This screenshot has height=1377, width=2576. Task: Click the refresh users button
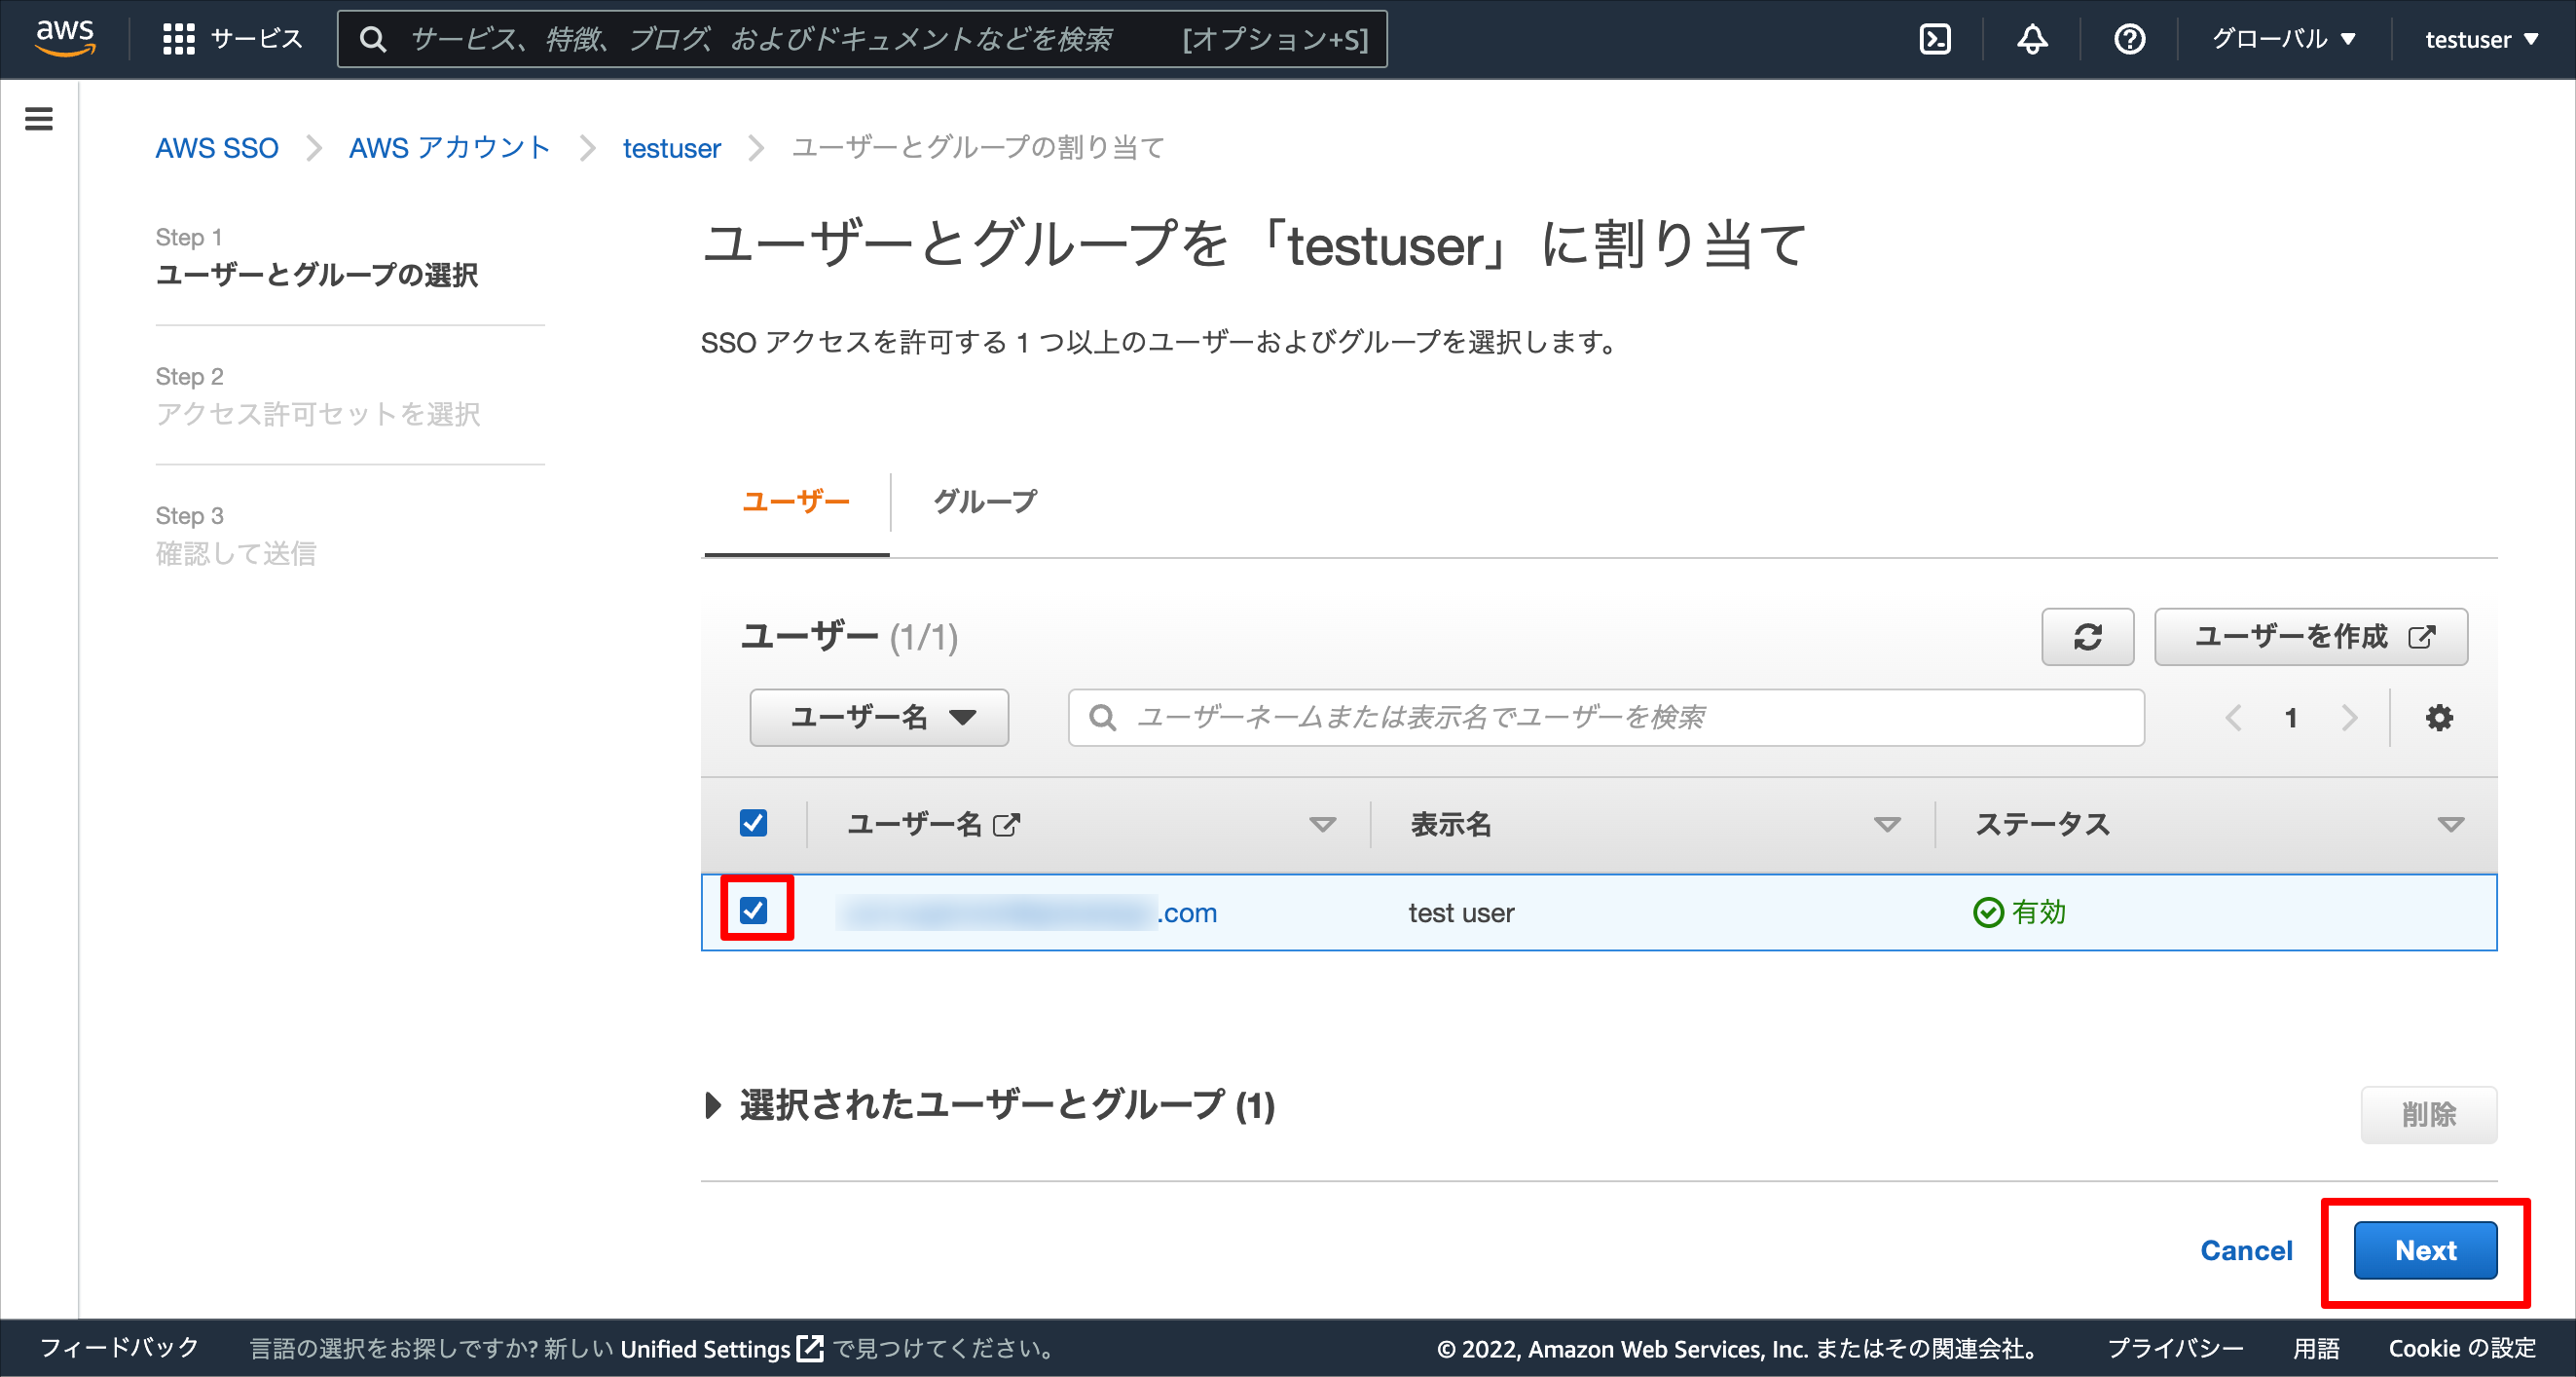pyautogui.click(x=2087, y=636)
